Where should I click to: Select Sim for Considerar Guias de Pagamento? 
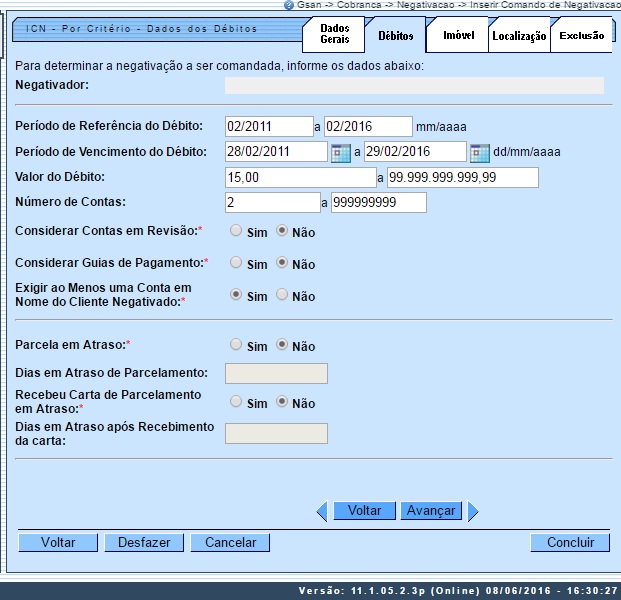[236, 263]
